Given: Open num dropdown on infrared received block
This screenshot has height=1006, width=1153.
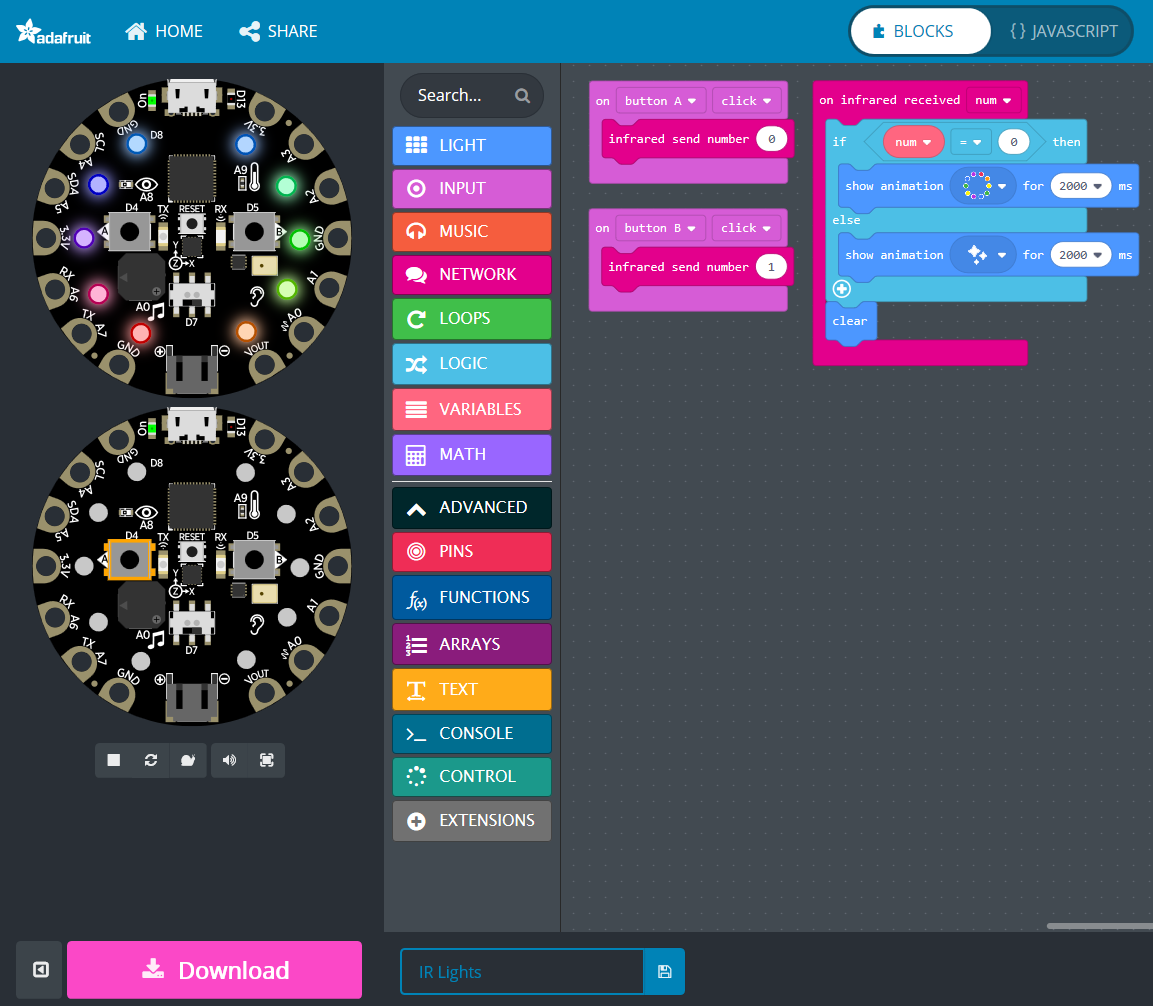Looking at the screenshot, I should point(993,100).
